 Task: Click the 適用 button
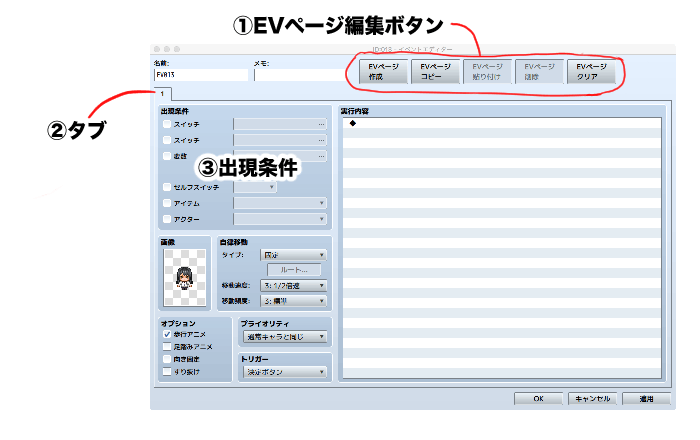(646, 399)
